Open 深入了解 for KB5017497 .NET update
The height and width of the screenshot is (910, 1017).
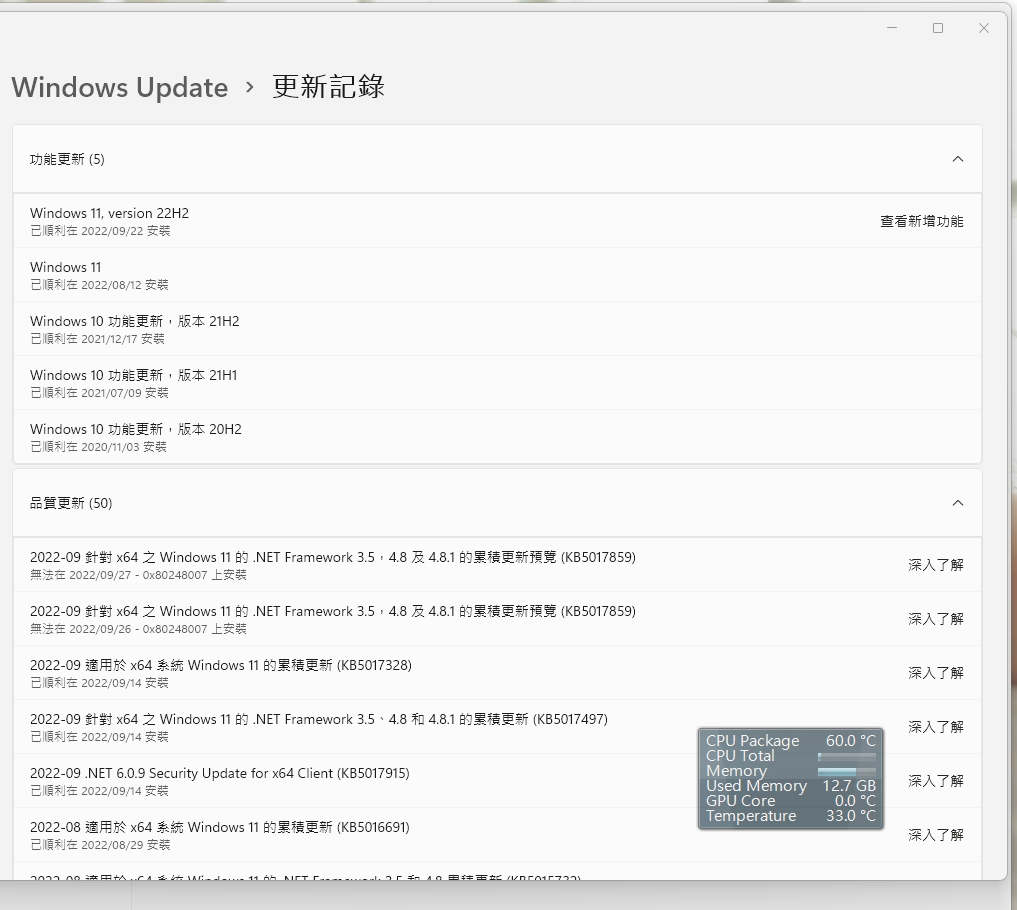coord(935,726)
